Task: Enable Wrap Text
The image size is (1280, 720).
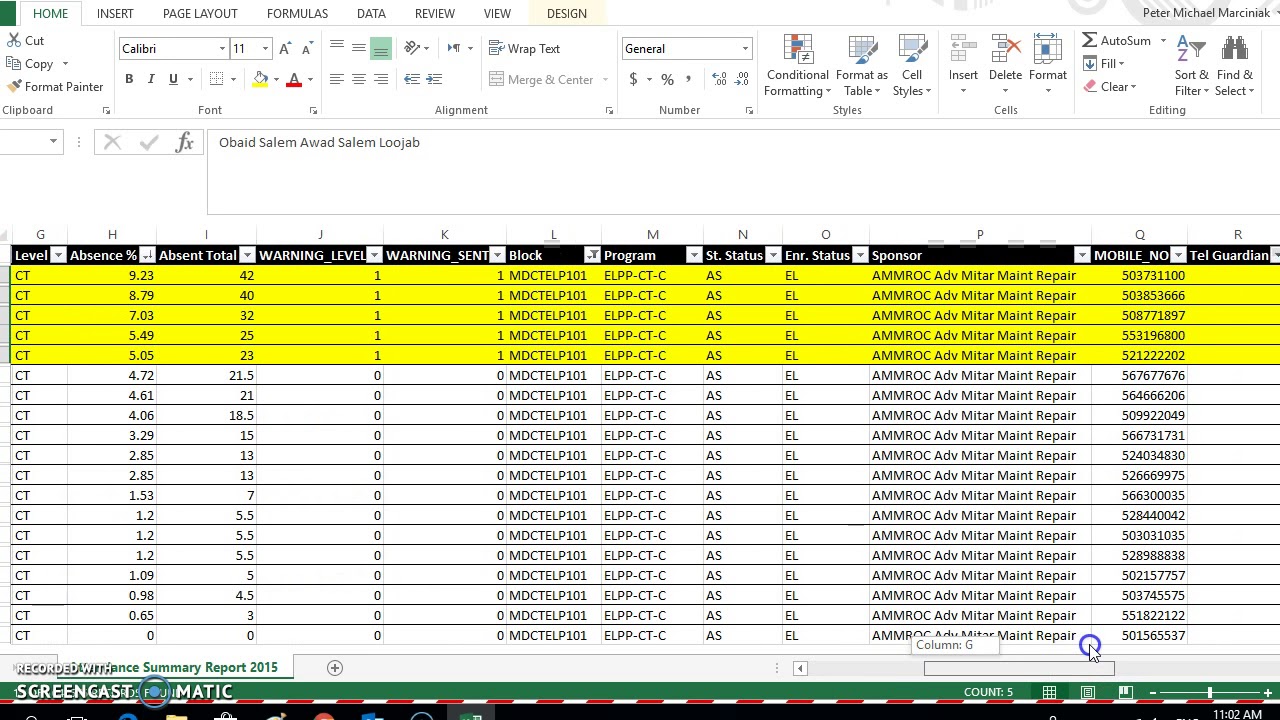Action: 524,48
